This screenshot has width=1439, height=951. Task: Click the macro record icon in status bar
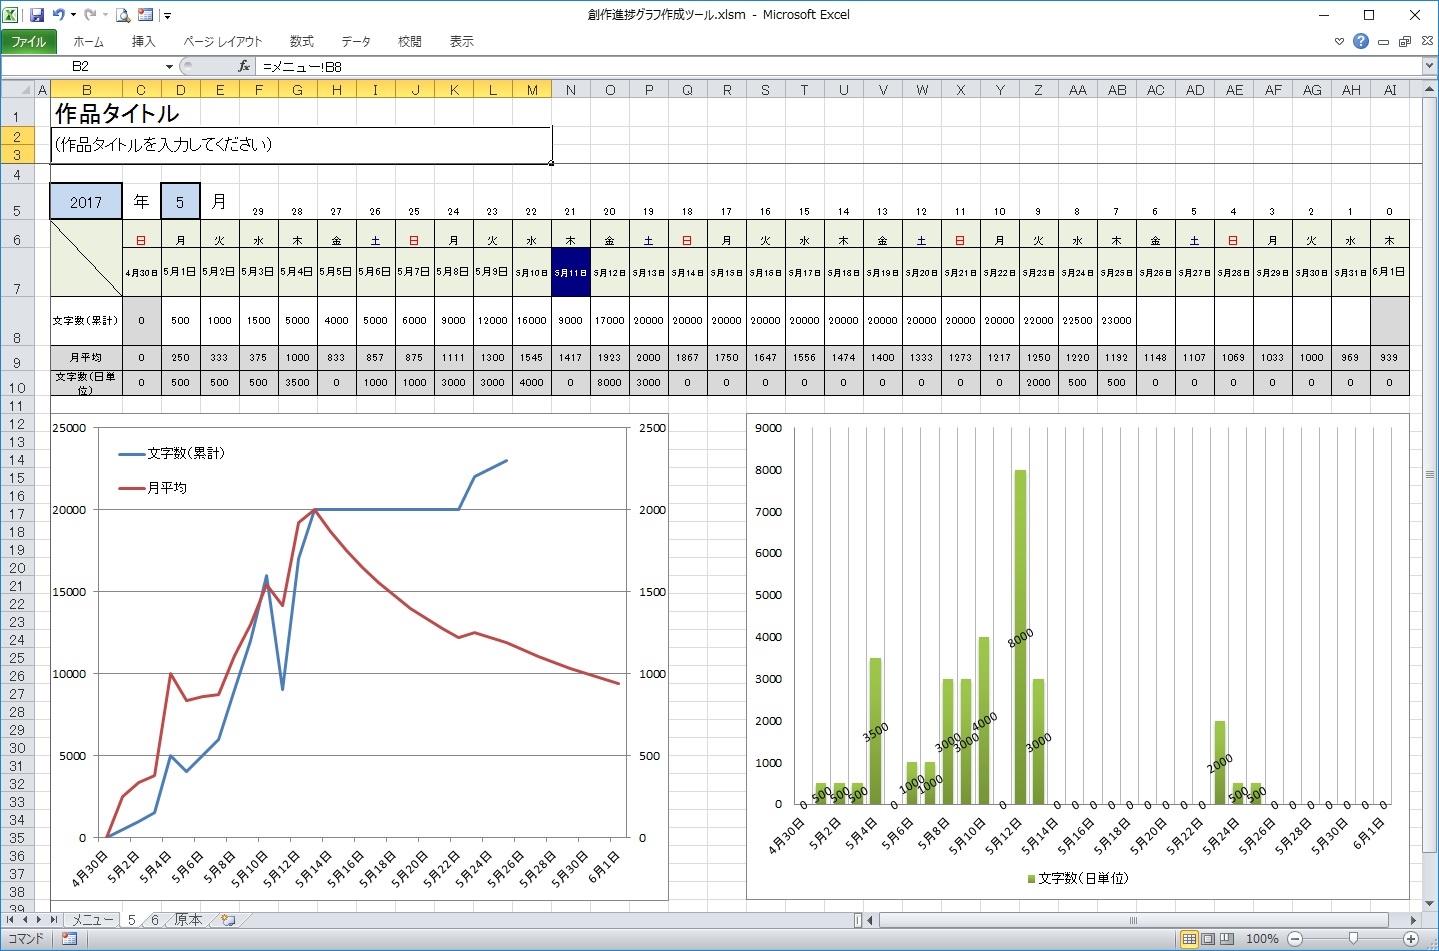coord(69,939)
